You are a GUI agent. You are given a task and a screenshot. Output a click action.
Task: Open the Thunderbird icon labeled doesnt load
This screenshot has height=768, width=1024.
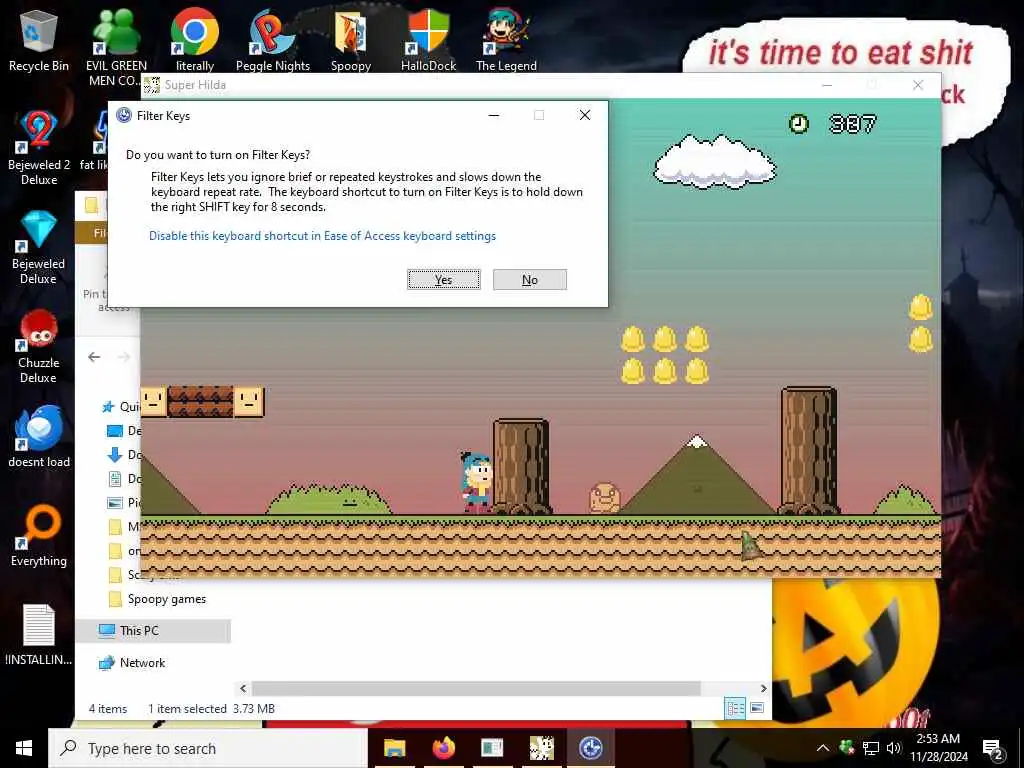point(39,436)
